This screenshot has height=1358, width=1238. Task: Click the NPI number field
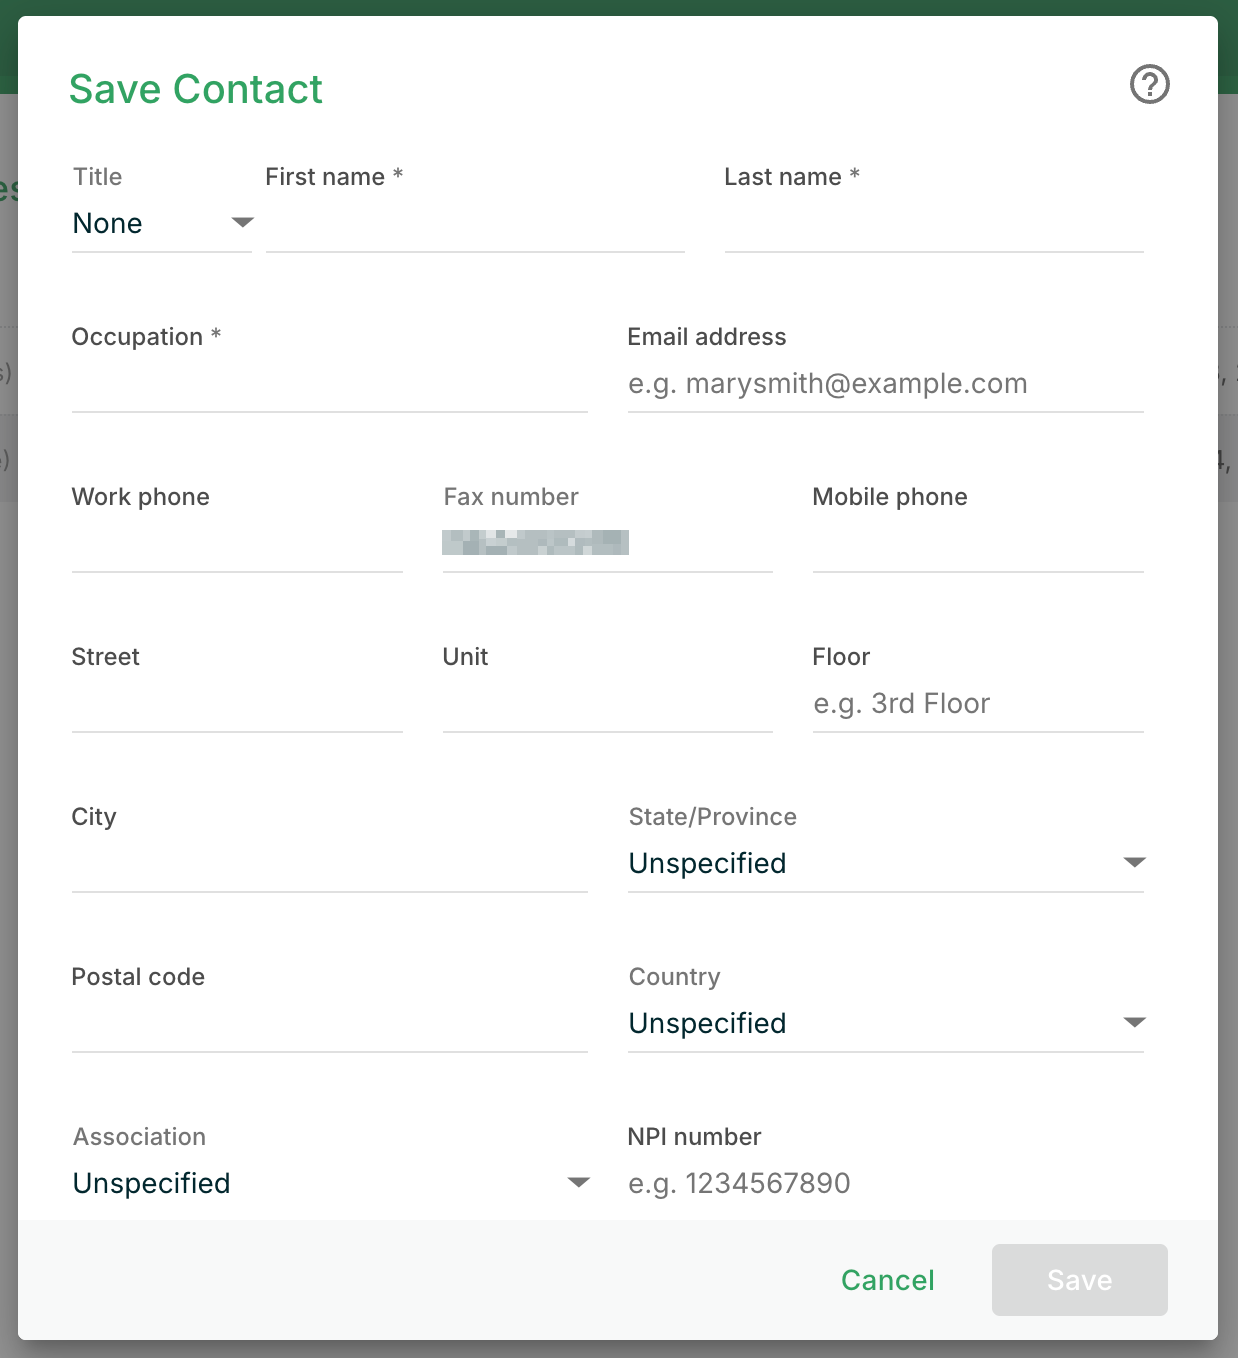pos(885,1184)
